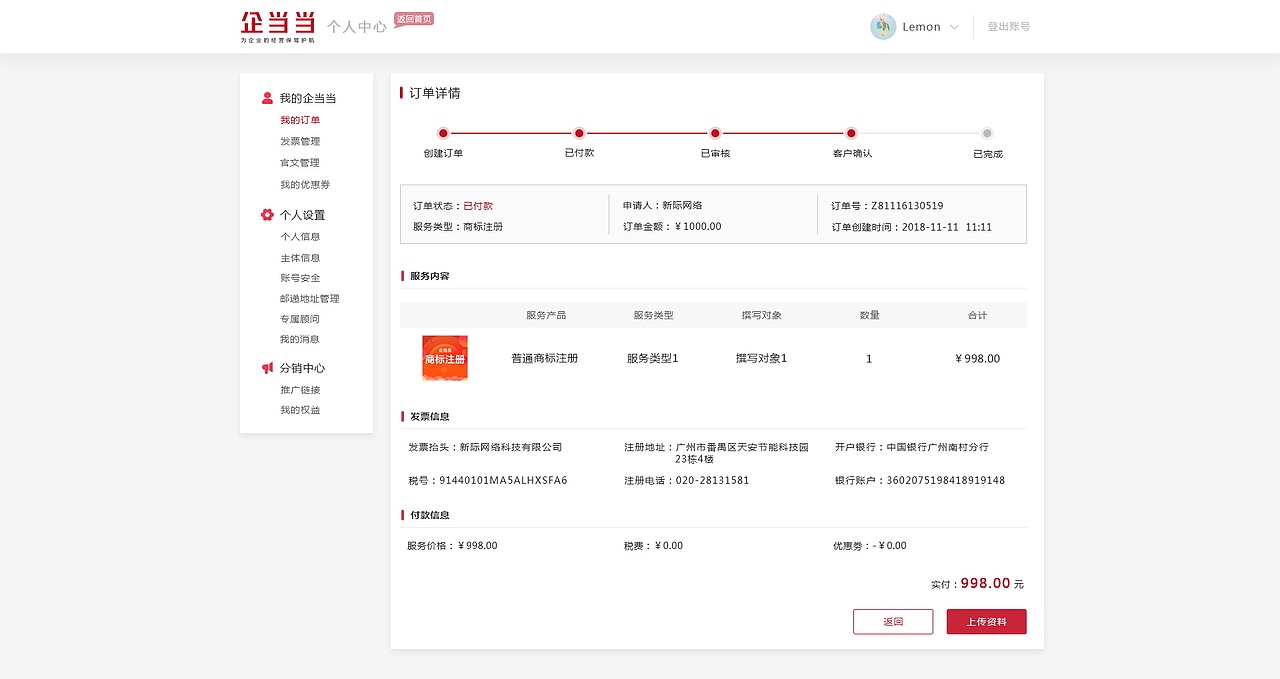The width and height of the screenshot is (1280, 679).
Task: Click the 普通商标注册 product name
Action: tap(544, 358)
